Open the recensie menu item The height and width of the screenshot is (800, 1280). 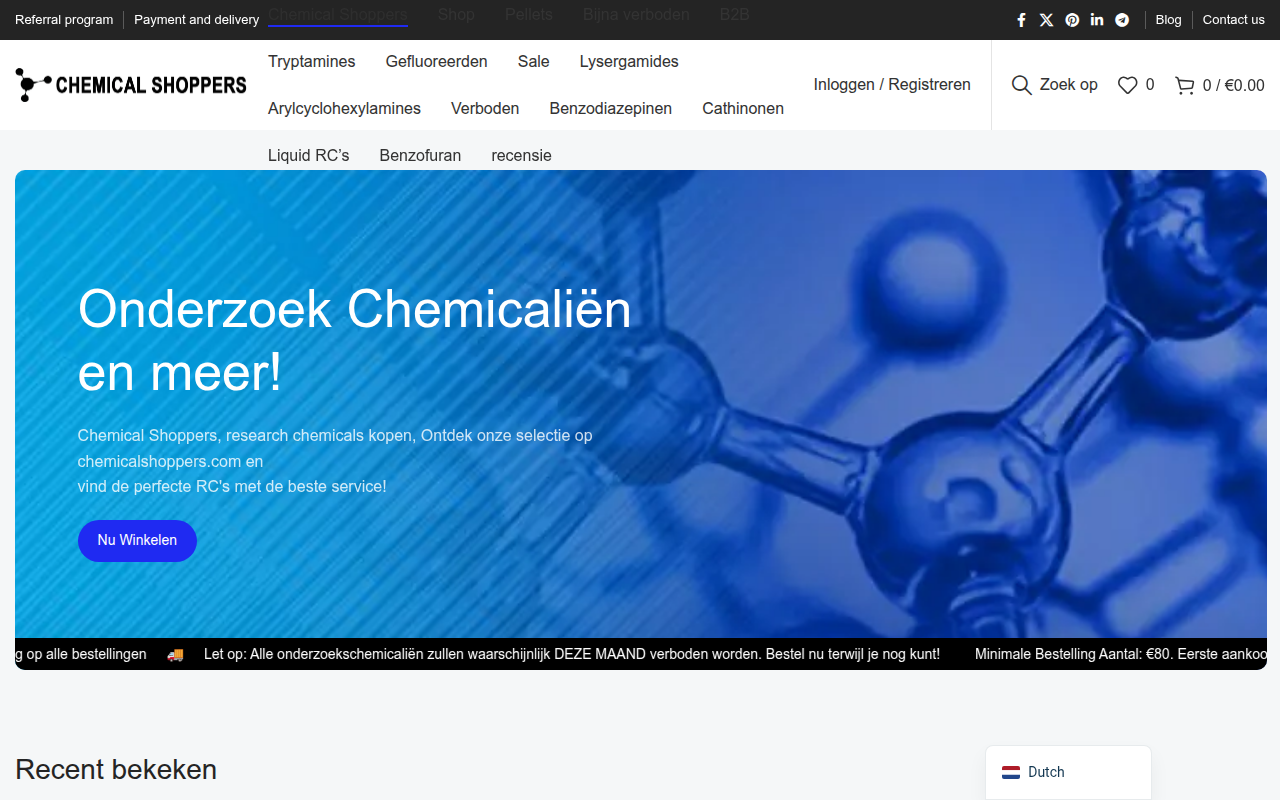point(521,156)
